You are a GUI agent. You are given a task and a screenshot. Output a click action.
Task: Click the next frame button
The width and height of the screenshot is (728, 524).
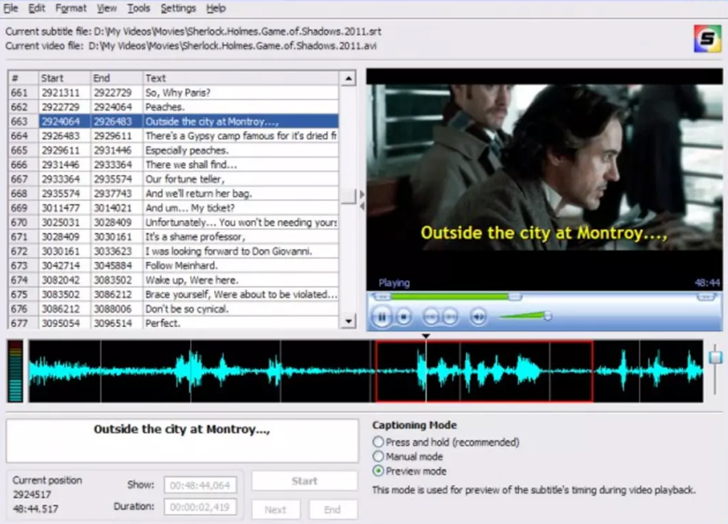[x=450, y=317]
